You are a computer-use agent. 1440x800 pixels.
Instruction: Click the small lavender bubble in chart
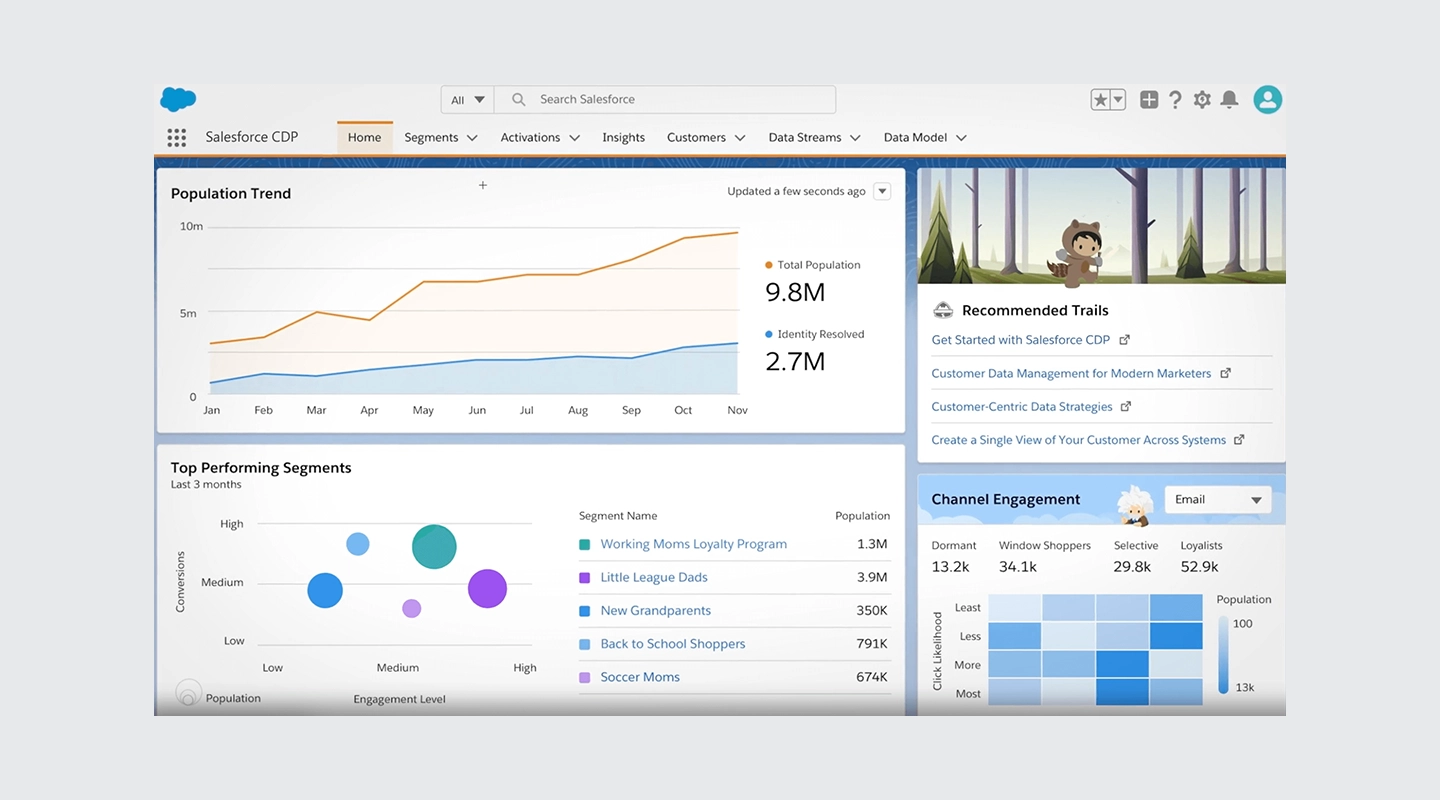click(x=411, y=608)
